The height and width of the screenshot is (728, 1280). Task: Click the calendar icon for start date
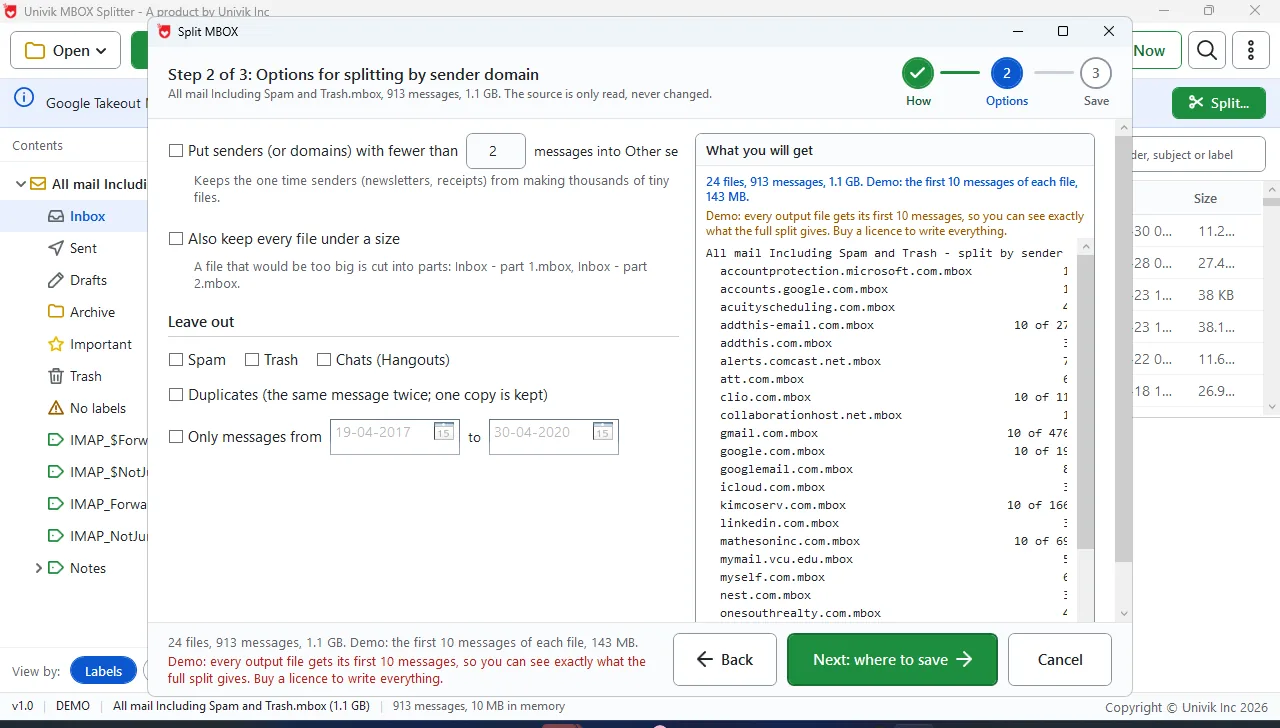click(x=444, y=432)
